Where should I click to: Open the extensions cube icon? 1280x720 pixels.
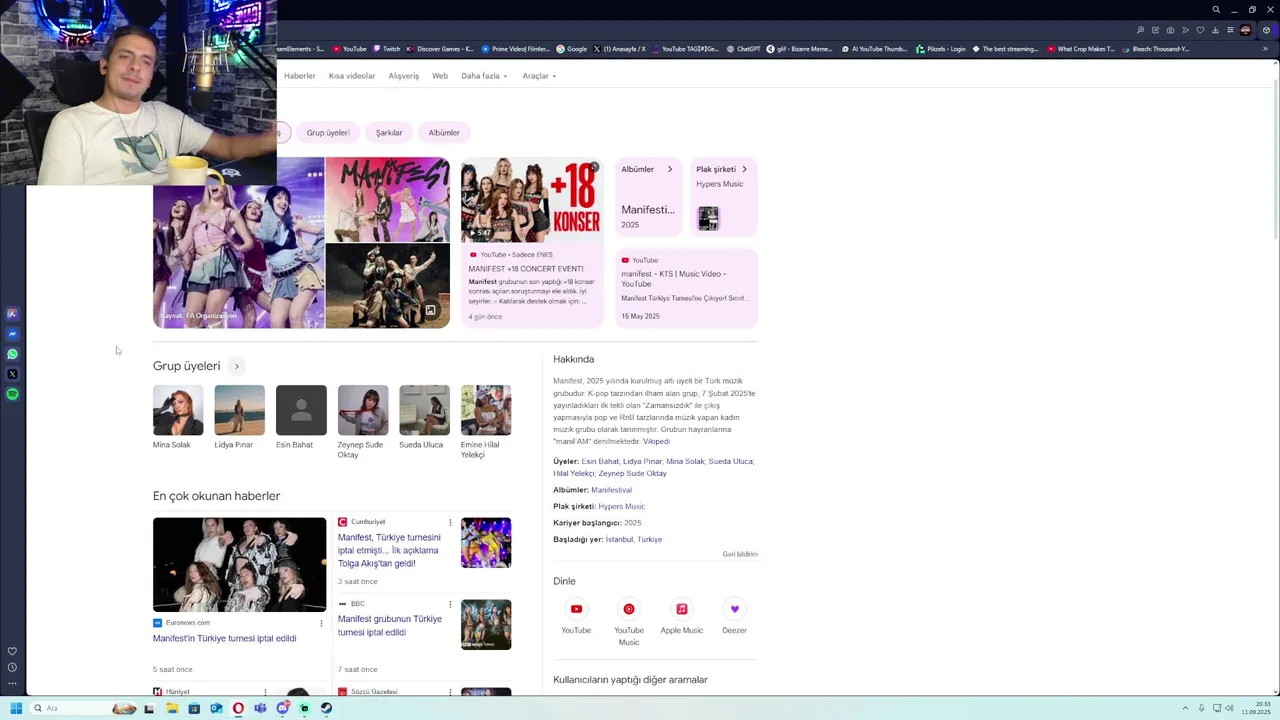tap(1266, 30)
